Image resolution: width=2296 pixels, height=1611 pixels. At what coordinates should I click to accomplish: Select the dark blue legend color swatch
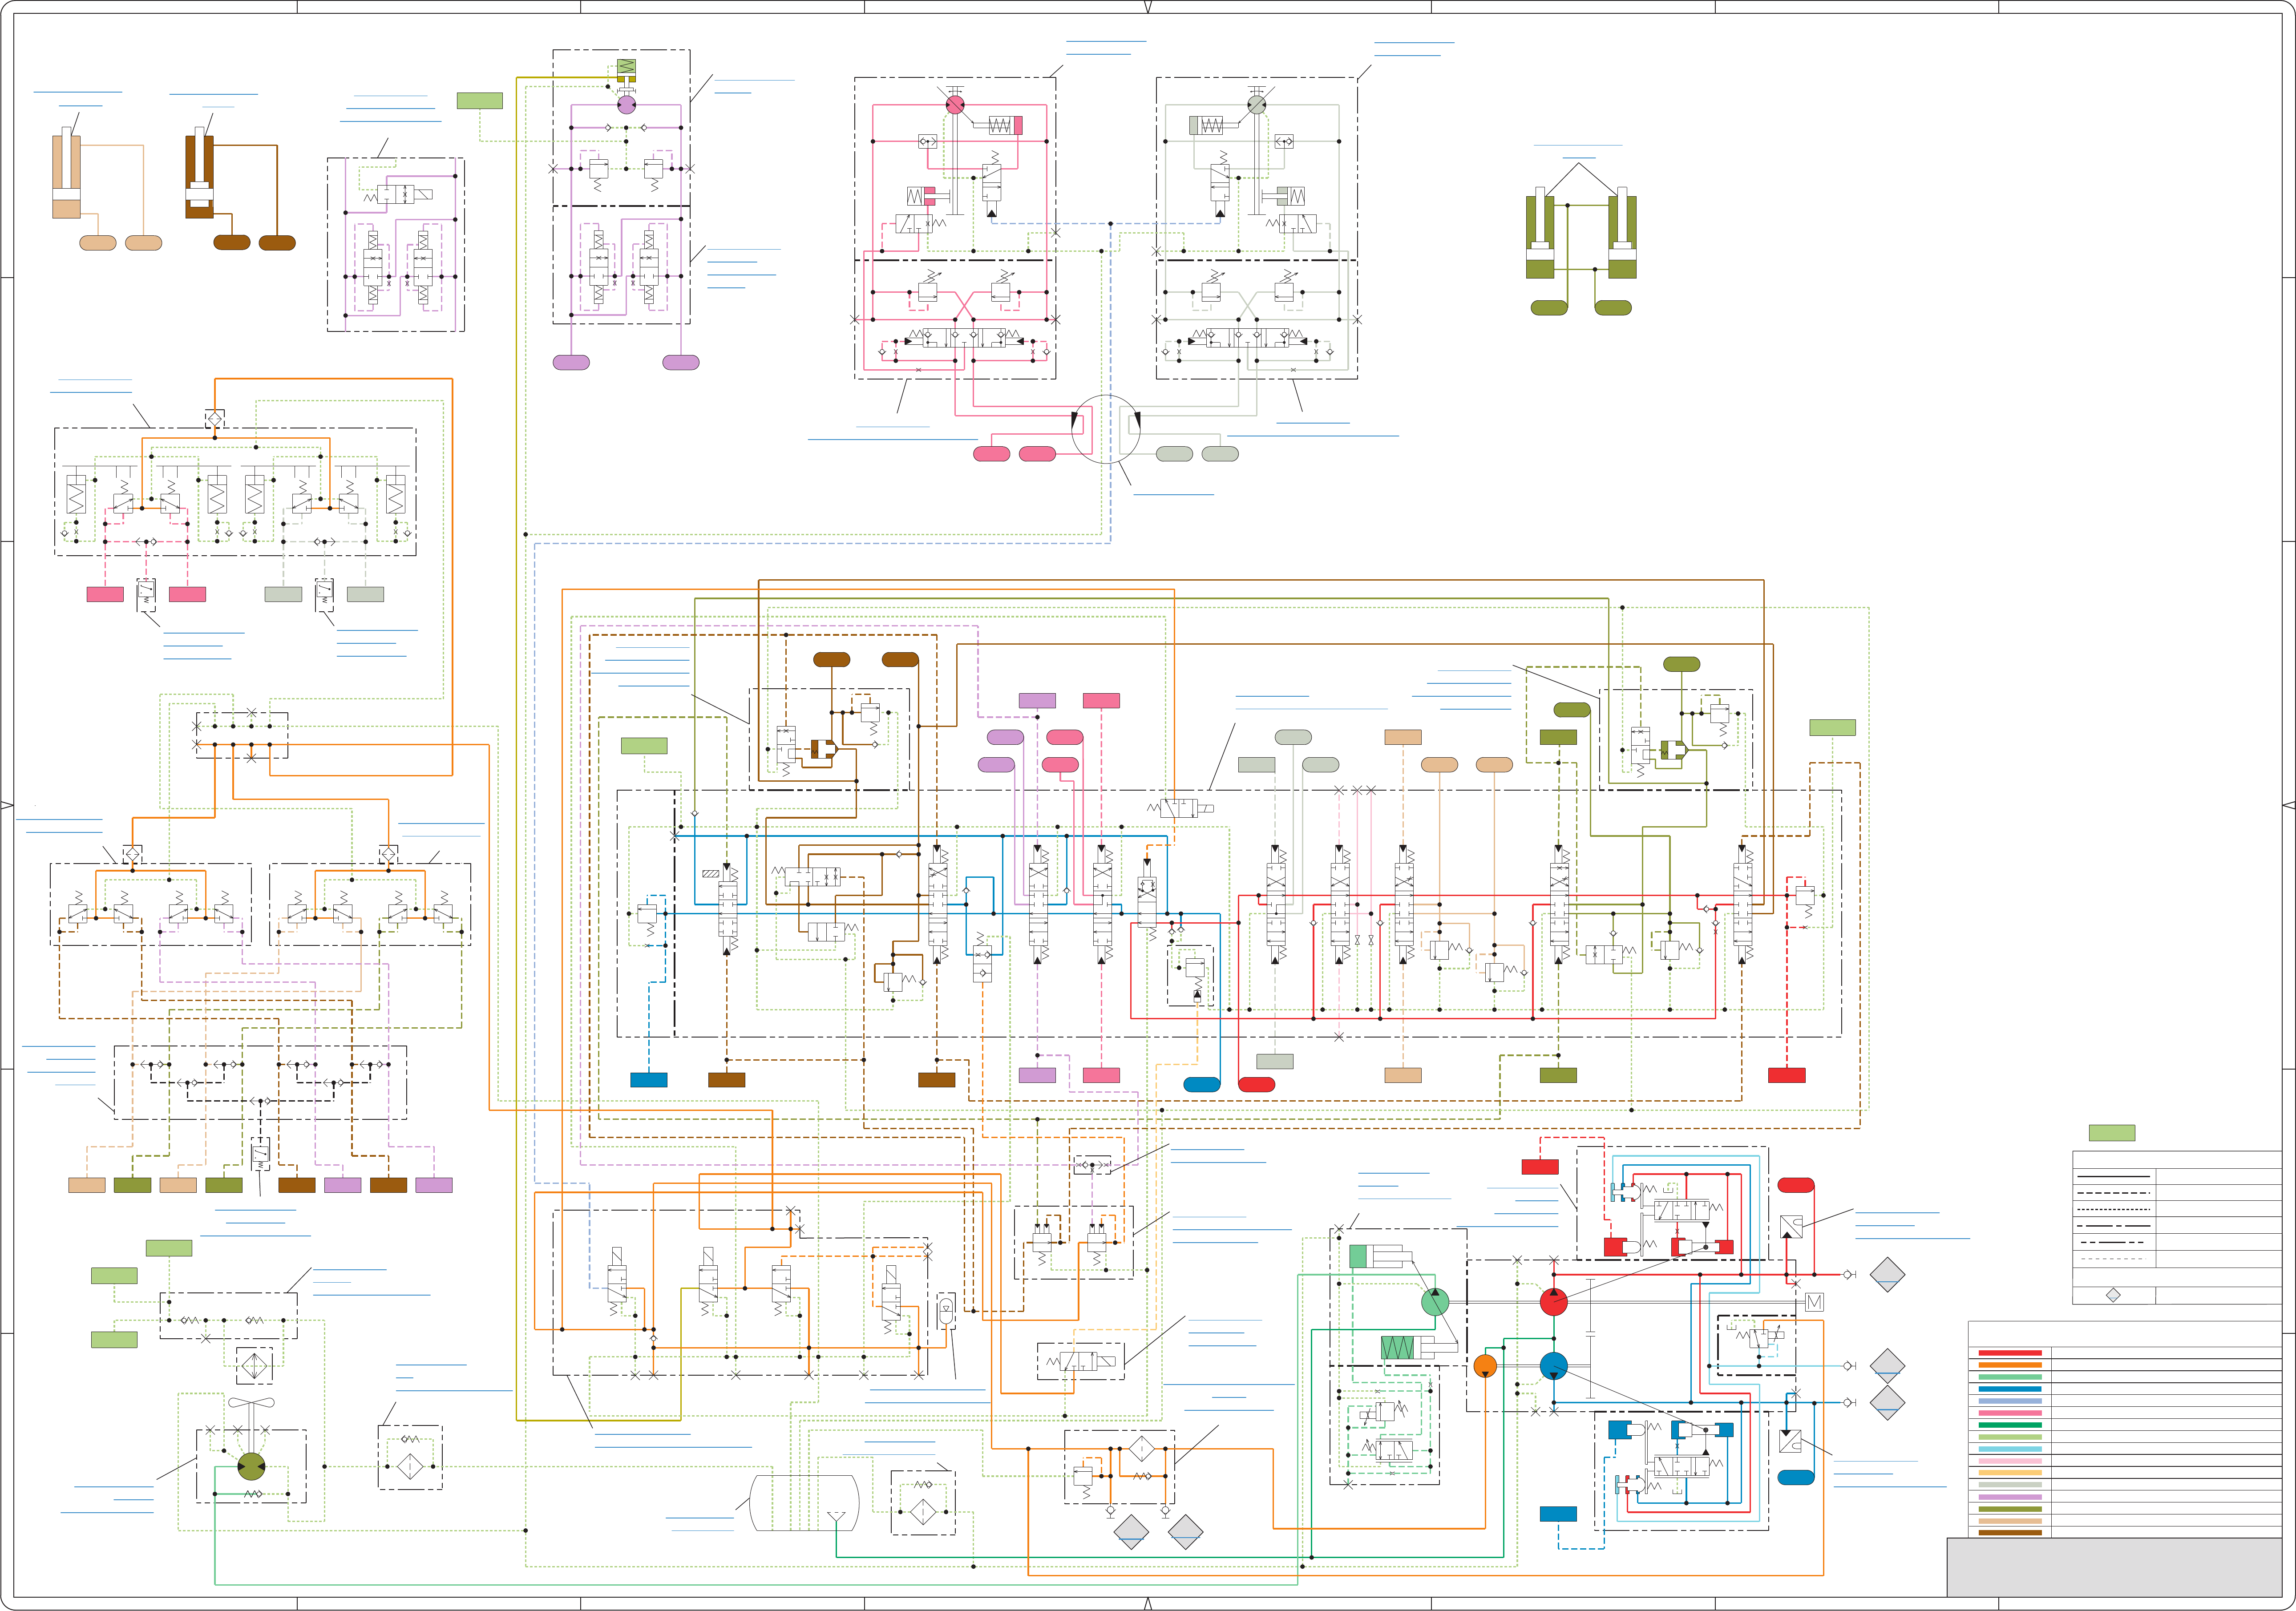[x=2010, y=1389]
